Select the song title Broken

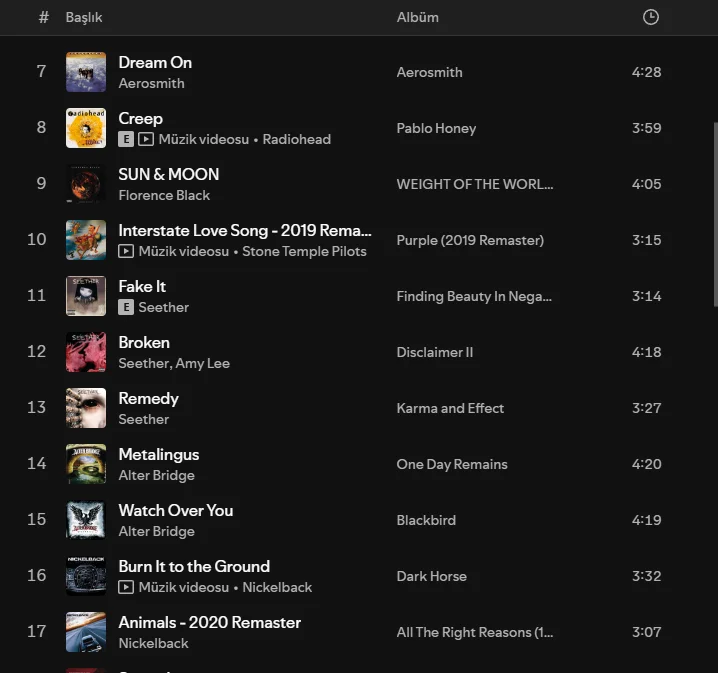point(144,342)
